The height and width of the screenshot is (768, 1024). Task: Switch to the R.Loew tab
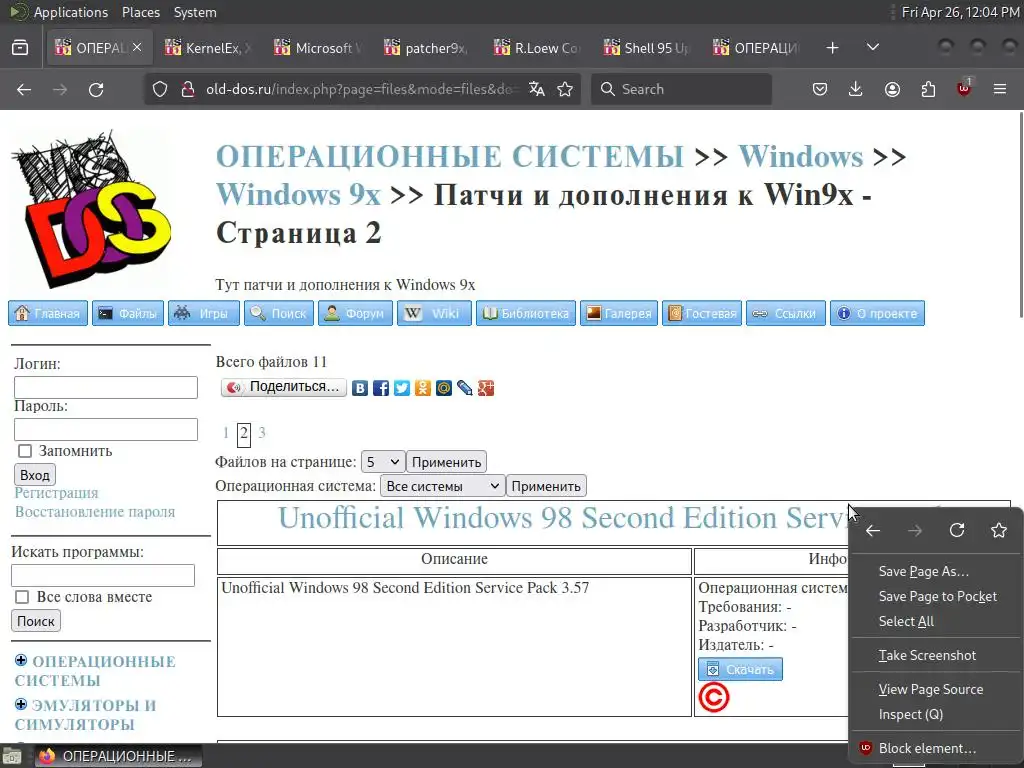(538, 48)
